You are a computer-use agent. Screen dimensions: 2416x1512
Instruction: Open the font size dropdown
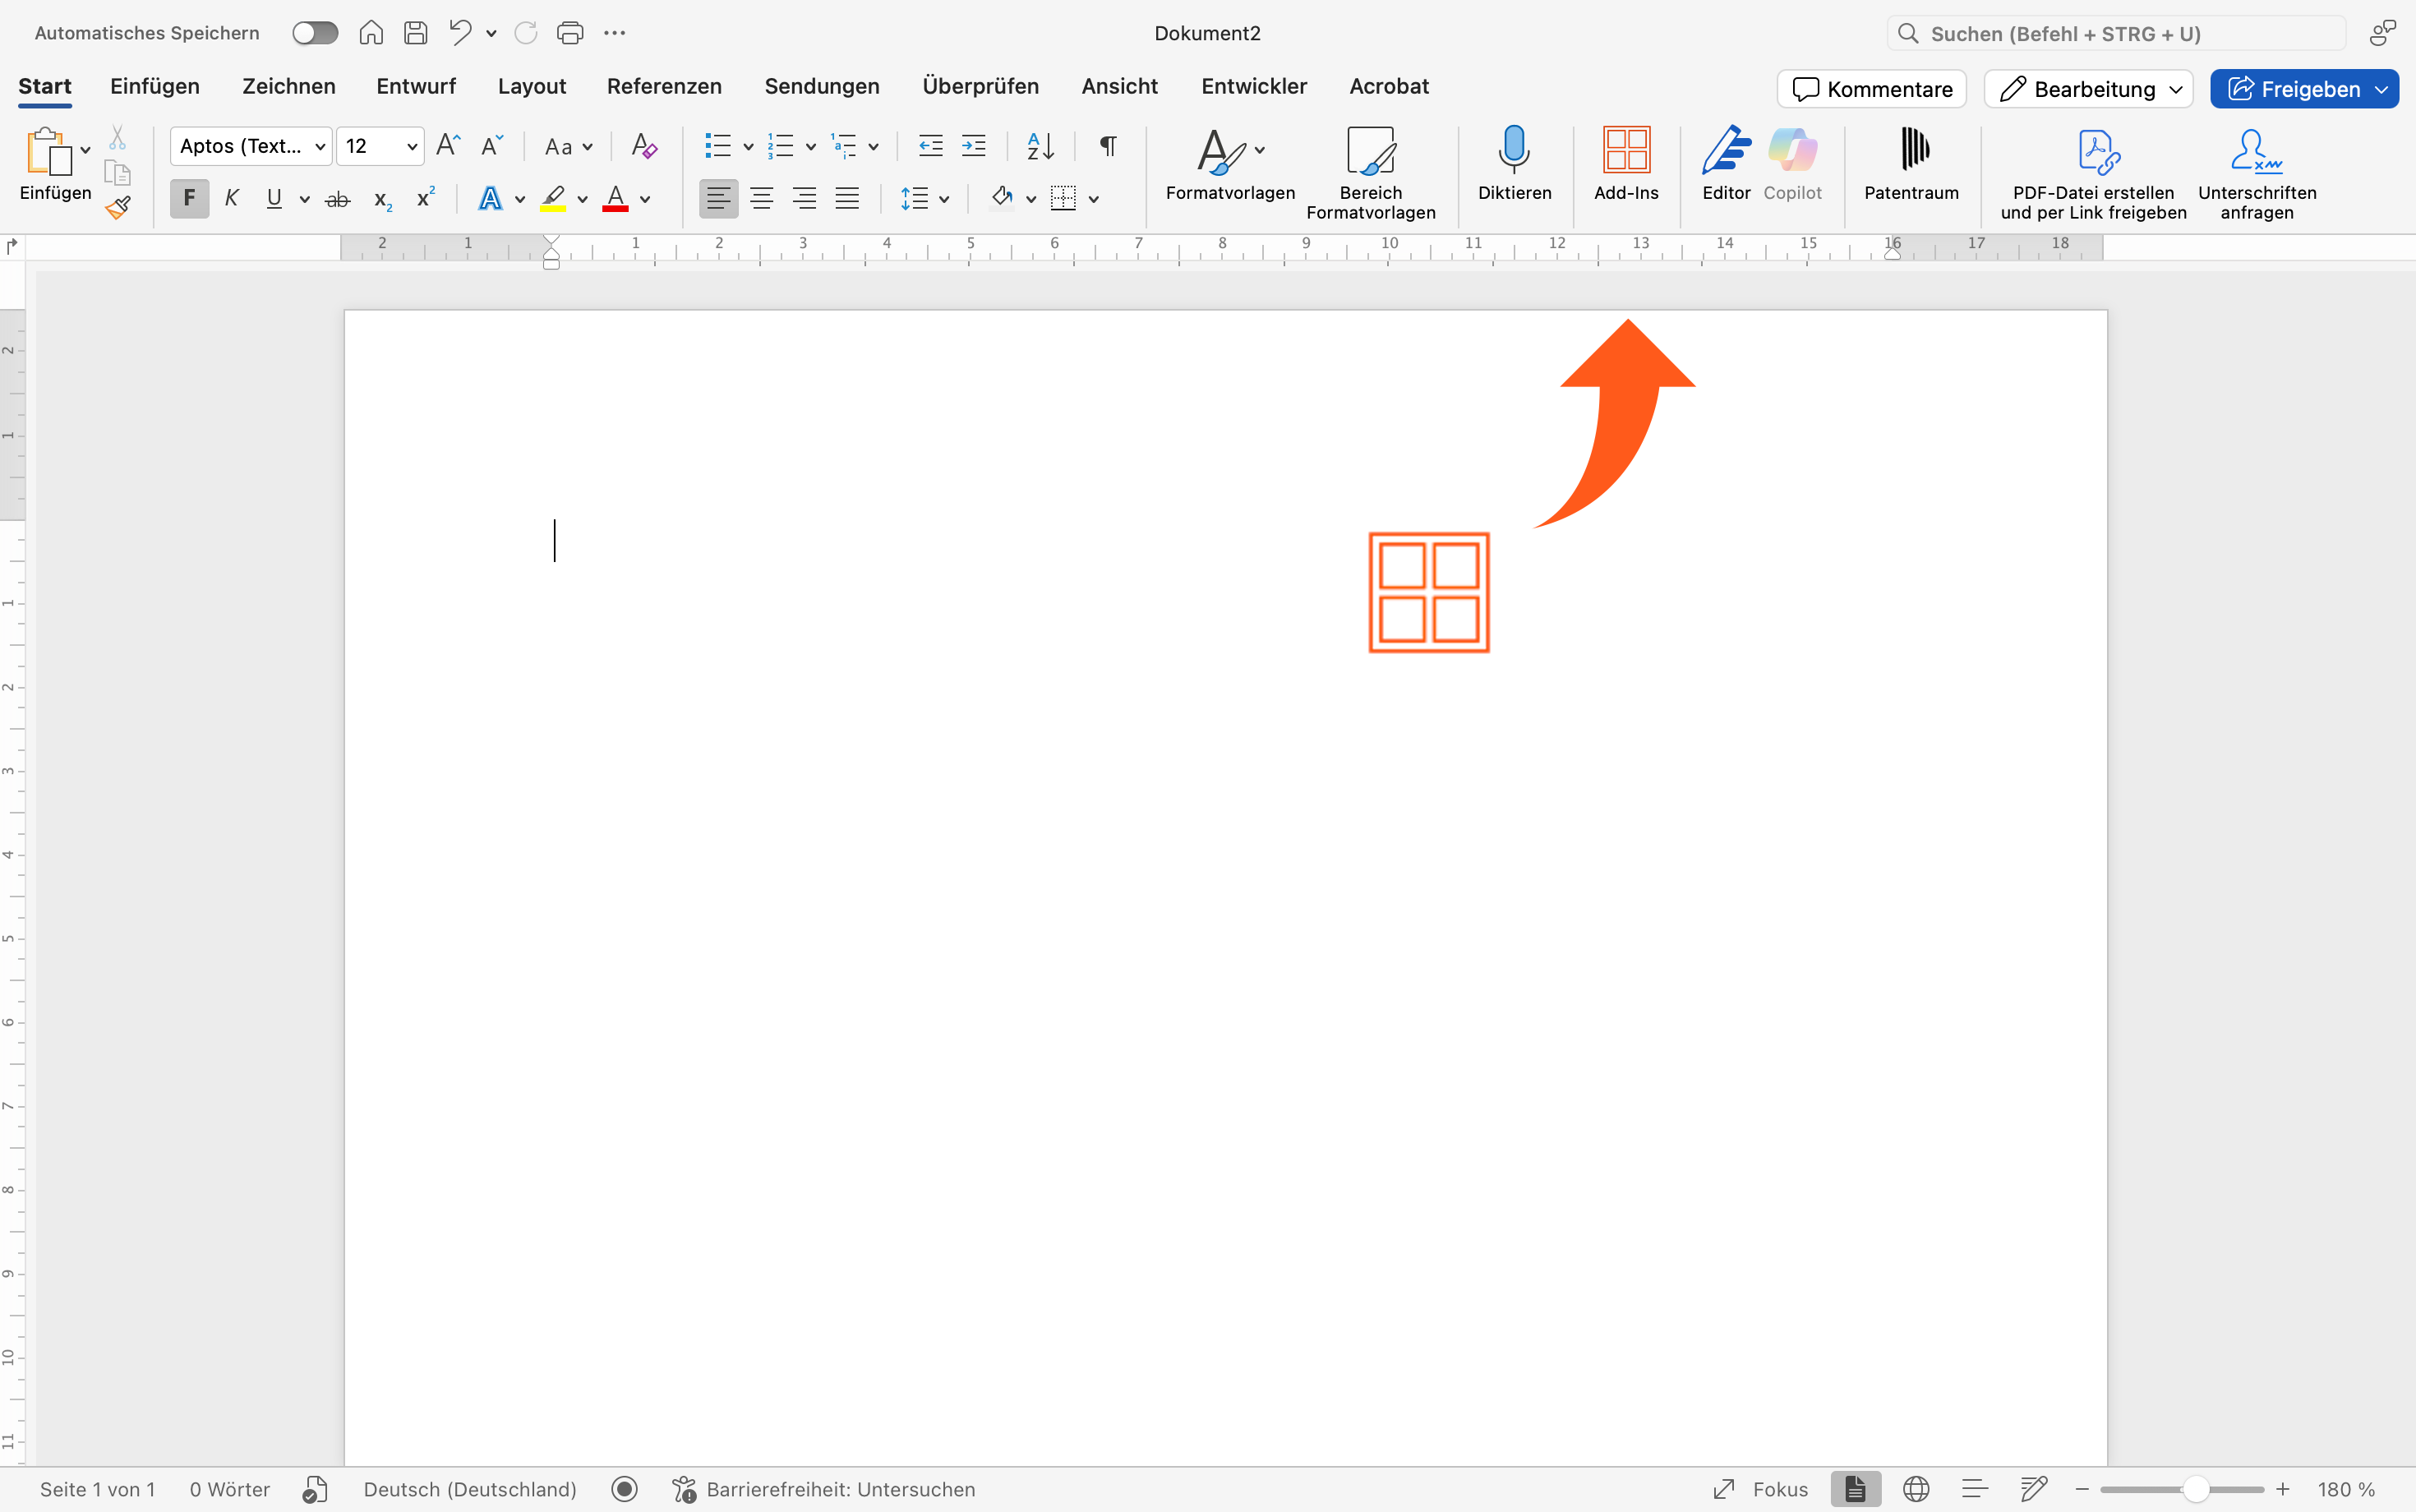(411, 146)
